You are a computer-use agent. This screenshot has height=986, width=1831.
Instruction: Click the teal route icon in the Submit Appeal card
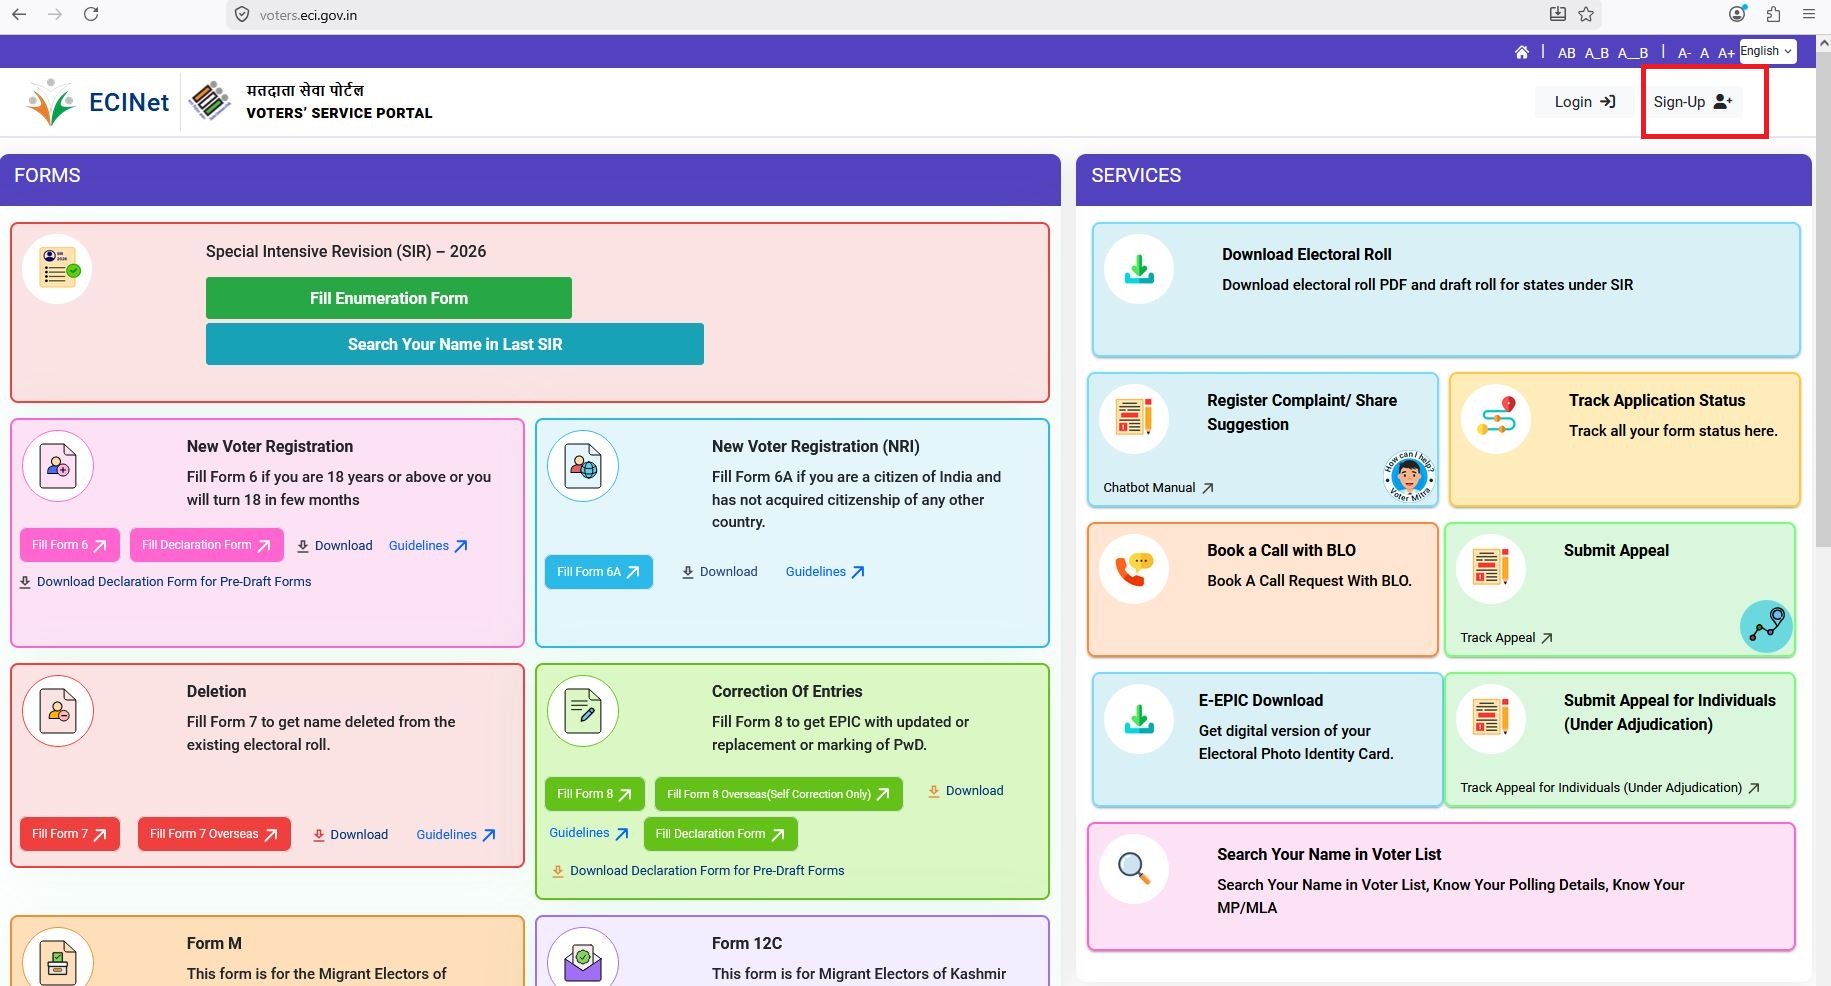(x=1766, y=626)
